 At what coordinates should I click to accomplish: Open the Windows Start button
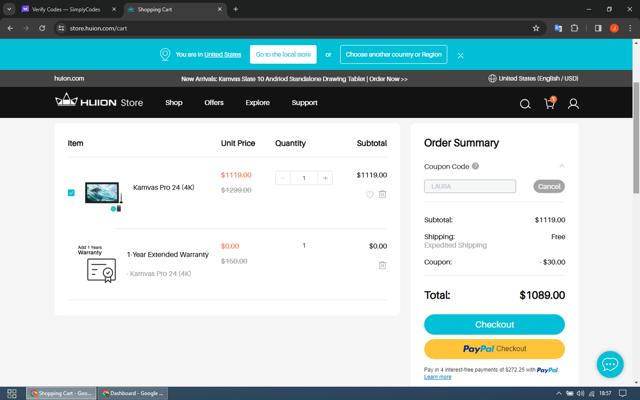pos(12,393)
